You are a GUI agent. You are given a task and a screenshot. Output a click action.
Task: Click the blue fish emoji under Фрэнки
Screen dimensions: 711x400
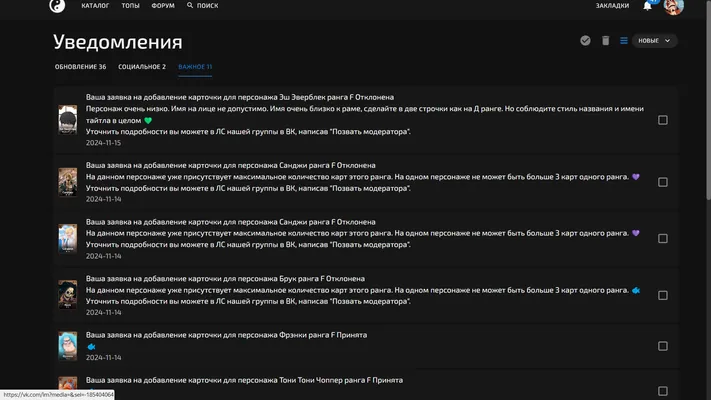pos(91,346)
